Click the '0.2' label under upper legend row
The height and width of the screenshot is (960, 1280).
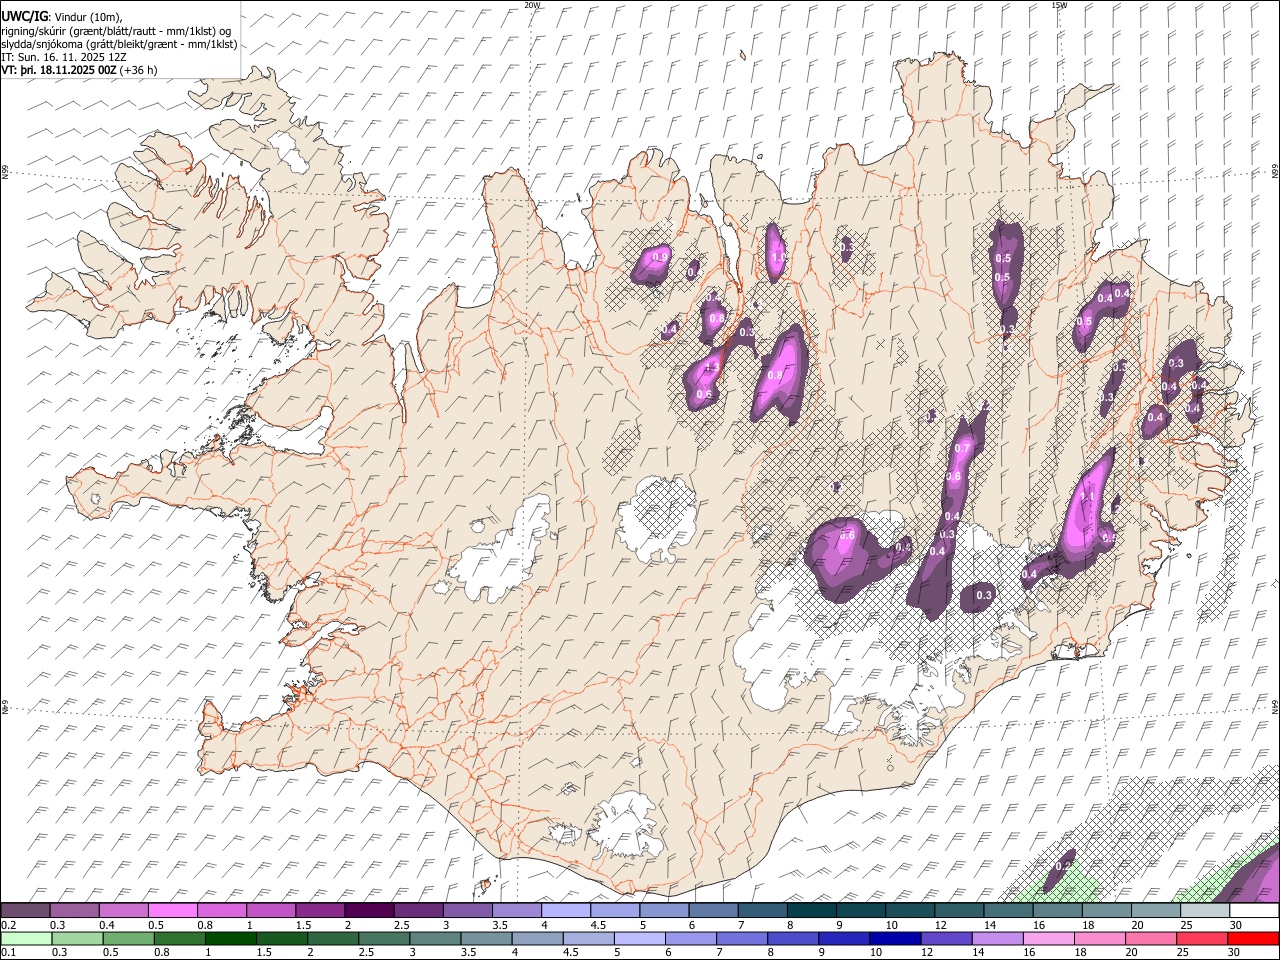pos(7,925)
